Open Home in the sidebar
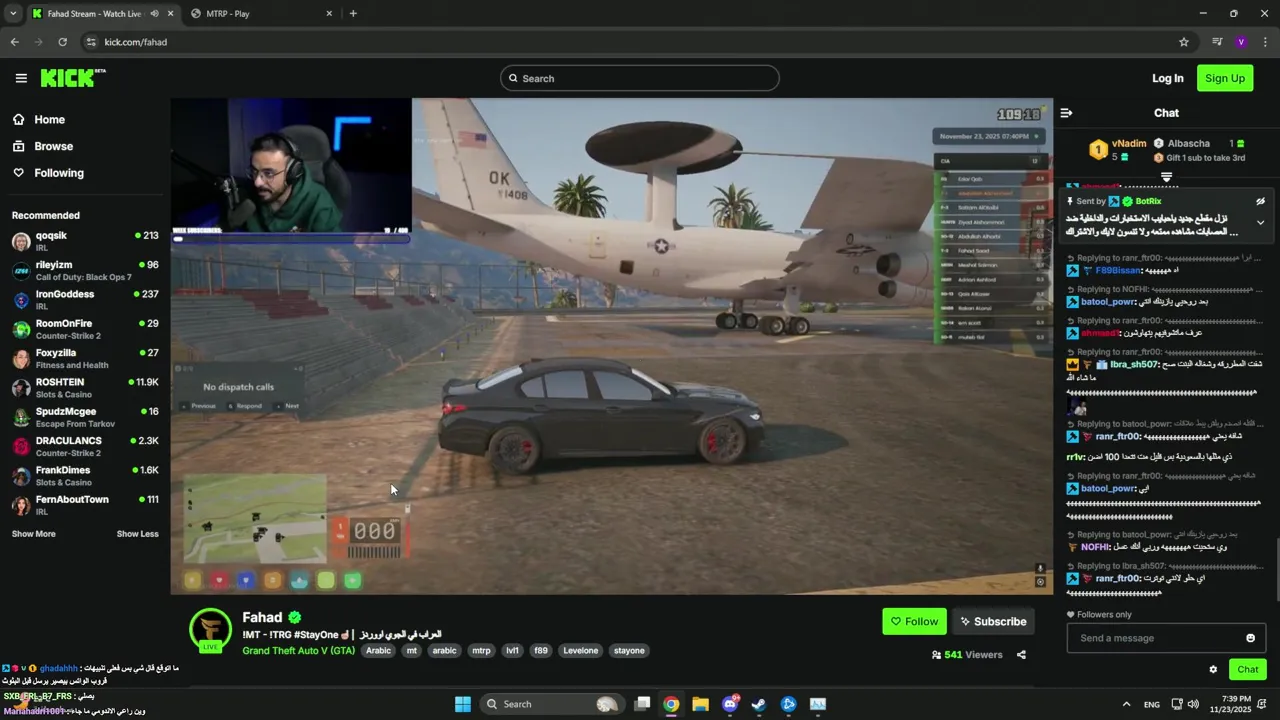Viewport: 1280px width, 720px height. pyautogui.click(x=49, y=119)
